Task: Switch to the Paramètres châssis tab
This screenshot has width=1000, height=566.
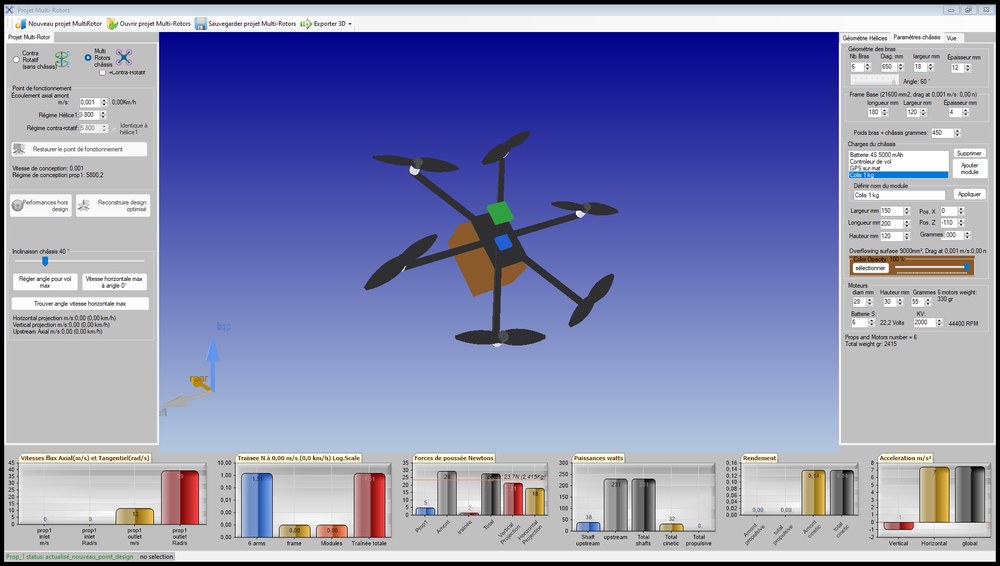Action: pyautogui.click(x=916, y=38)
